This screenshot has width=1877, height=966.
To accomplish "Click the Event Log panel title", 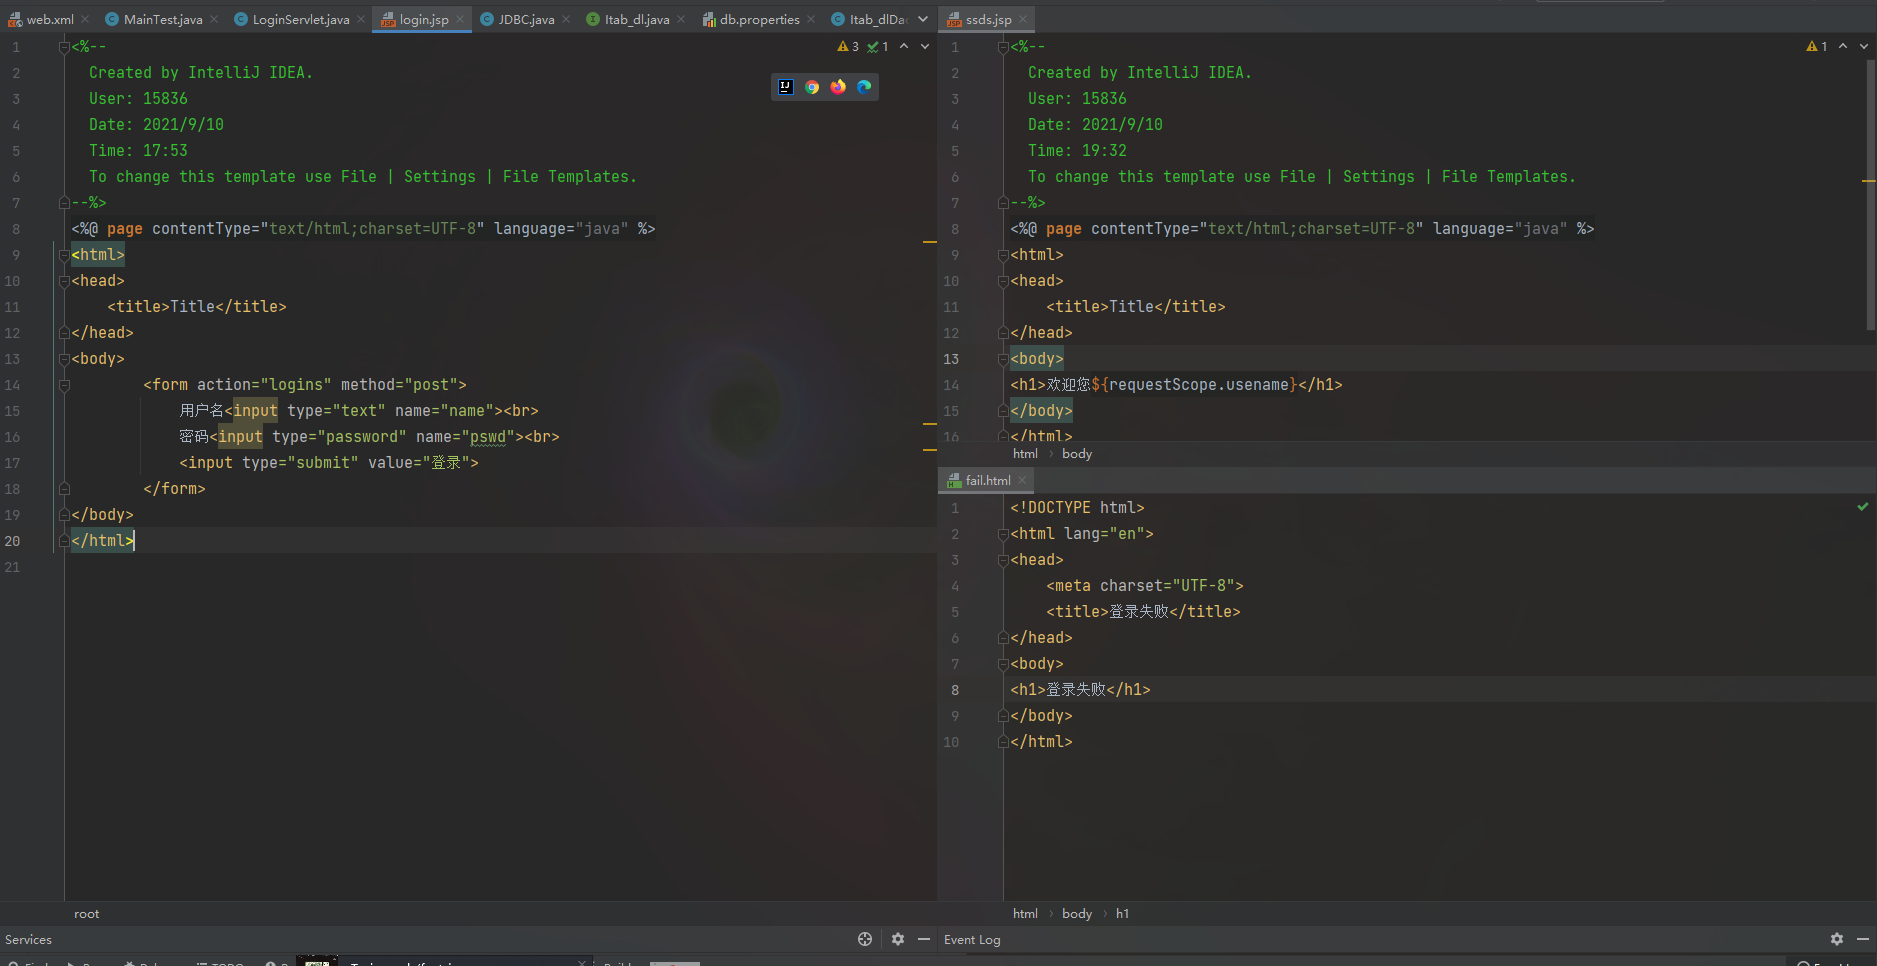I will pyautogui.click(x=972, y=939).
